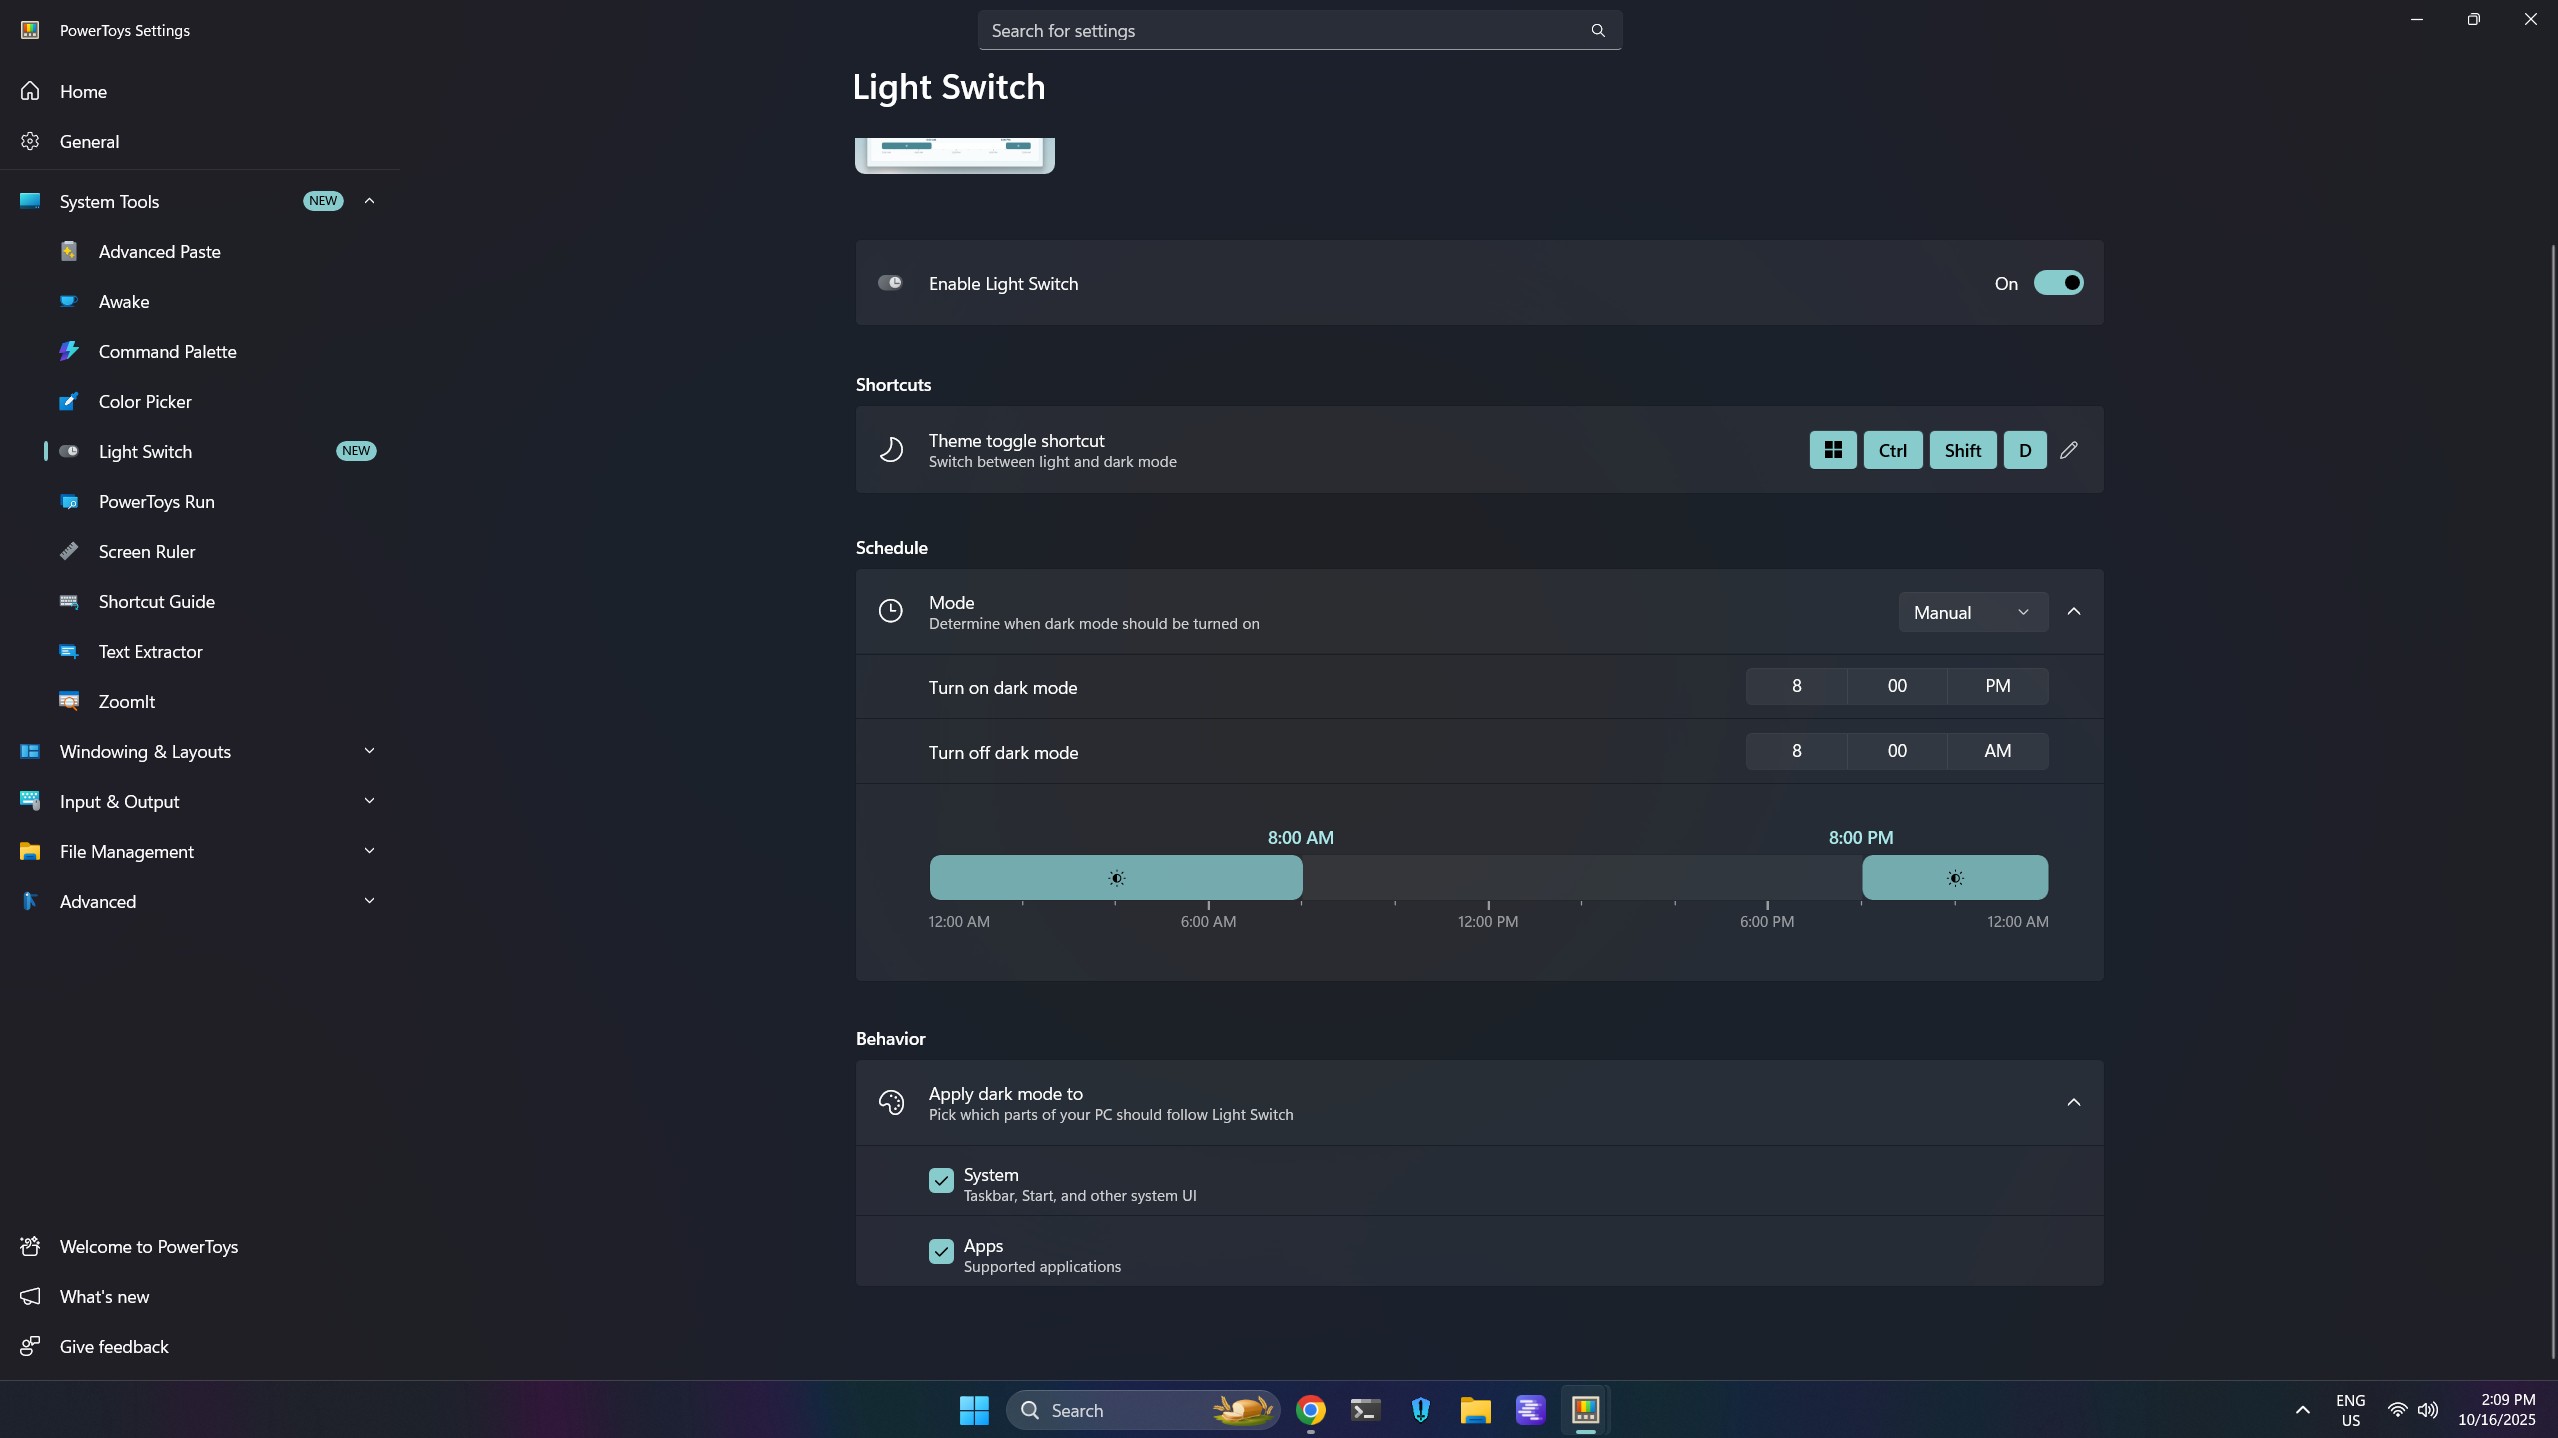This screenshot has width=2558, height=1438.
Task: Uncheck the System checkbox
Action: coord(940,1181)
